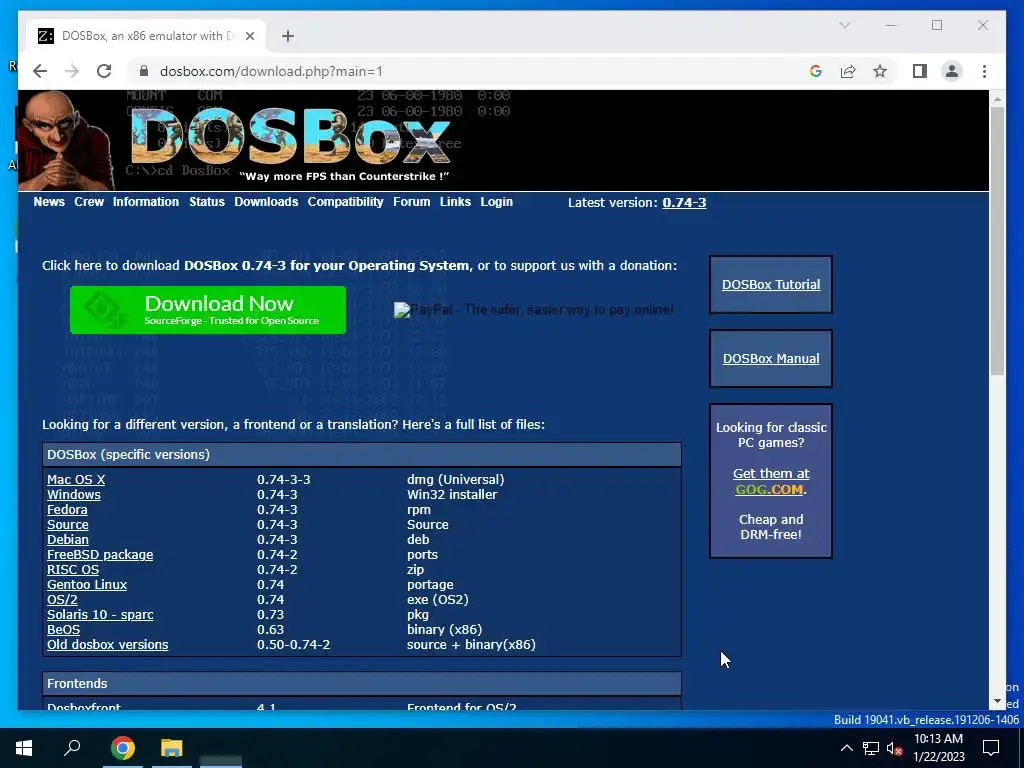Select the Mac OS X download

[76, 479]
